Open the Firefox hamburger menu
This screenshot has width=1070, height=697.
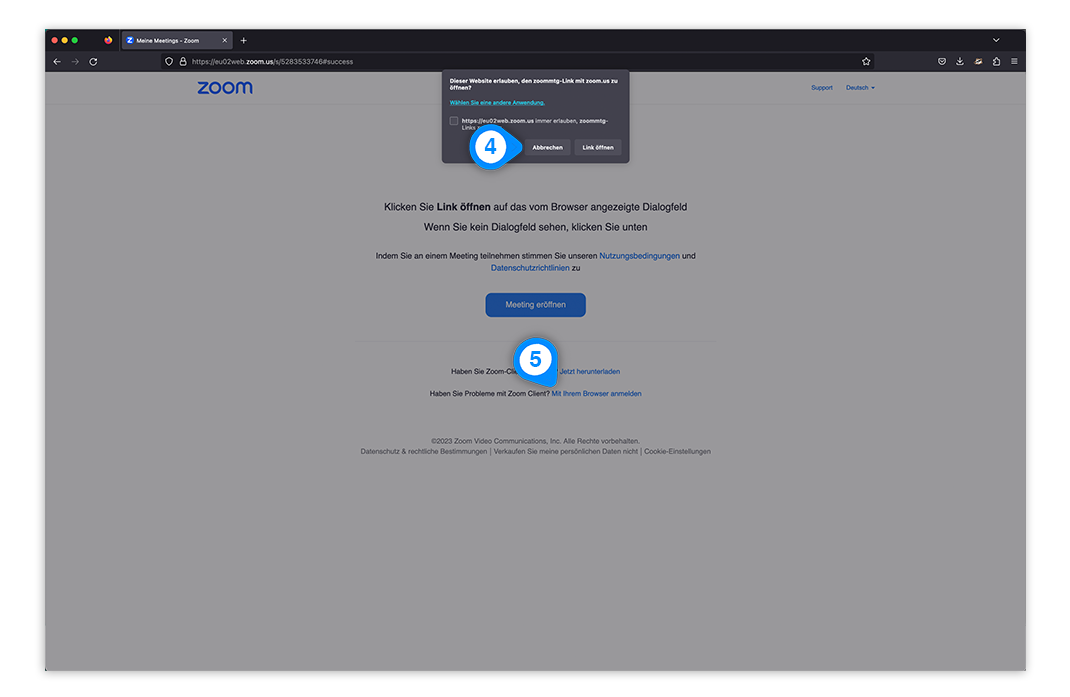(1014, 61)
